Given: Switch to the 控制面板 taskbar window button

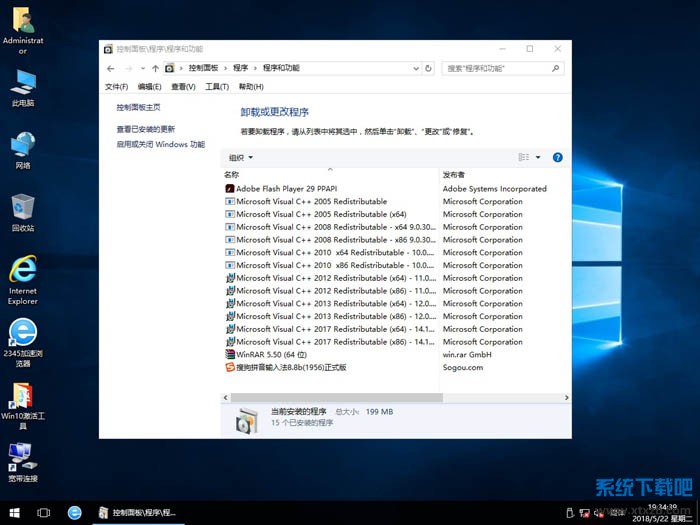Looking at the screenshot, I should (138, 512).
